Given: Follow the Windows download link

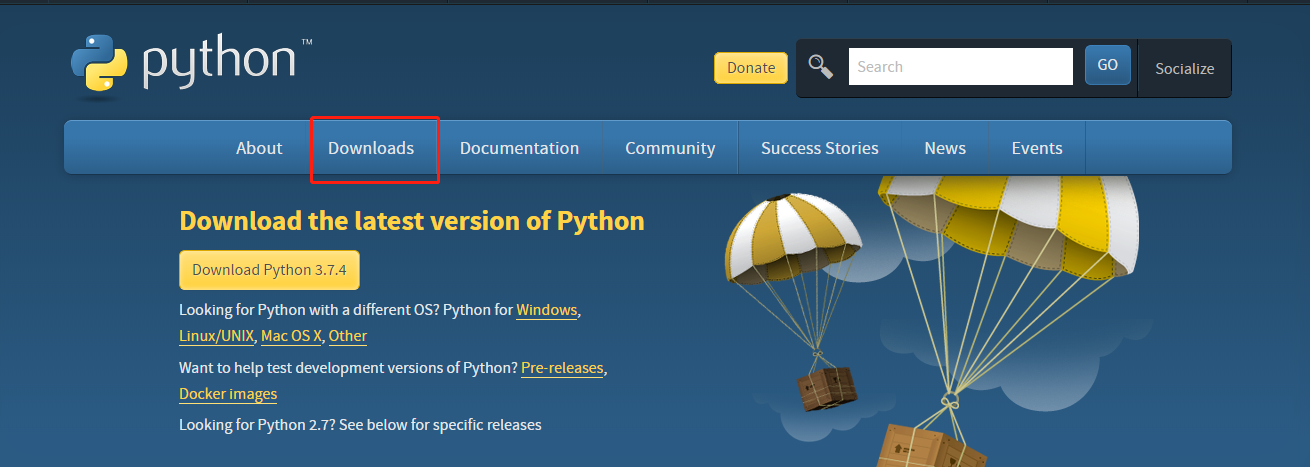Looking at the screenshot, I should [547, 310].
